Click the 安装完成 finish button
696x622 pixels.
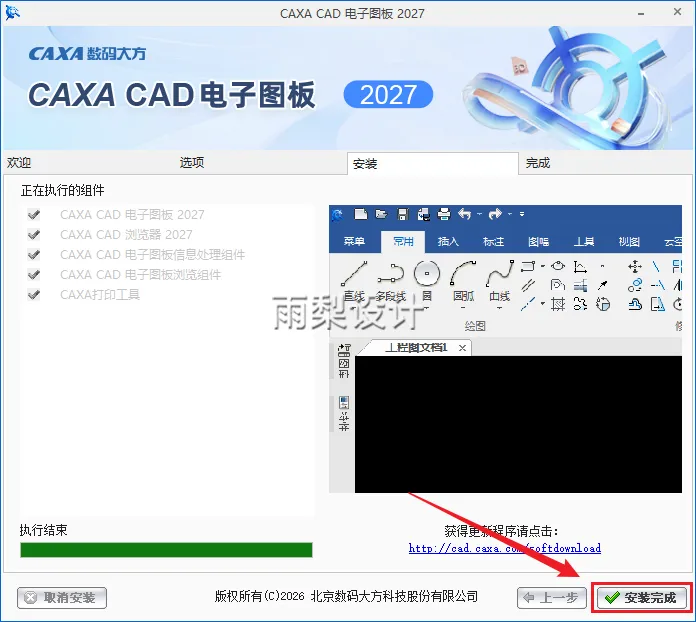[642, 598]
